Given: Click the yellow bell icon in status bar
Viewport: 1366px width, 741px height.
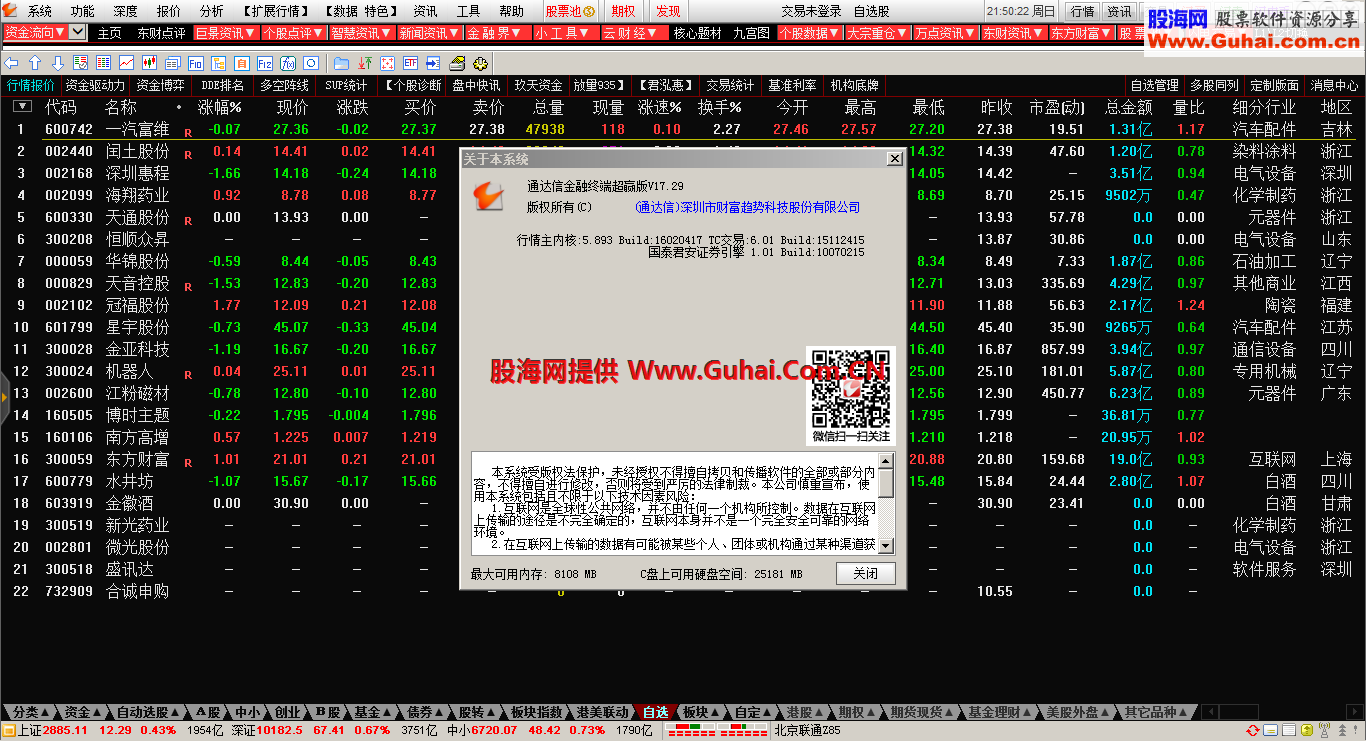Looking at the screenshot, I should point(1307,730).
